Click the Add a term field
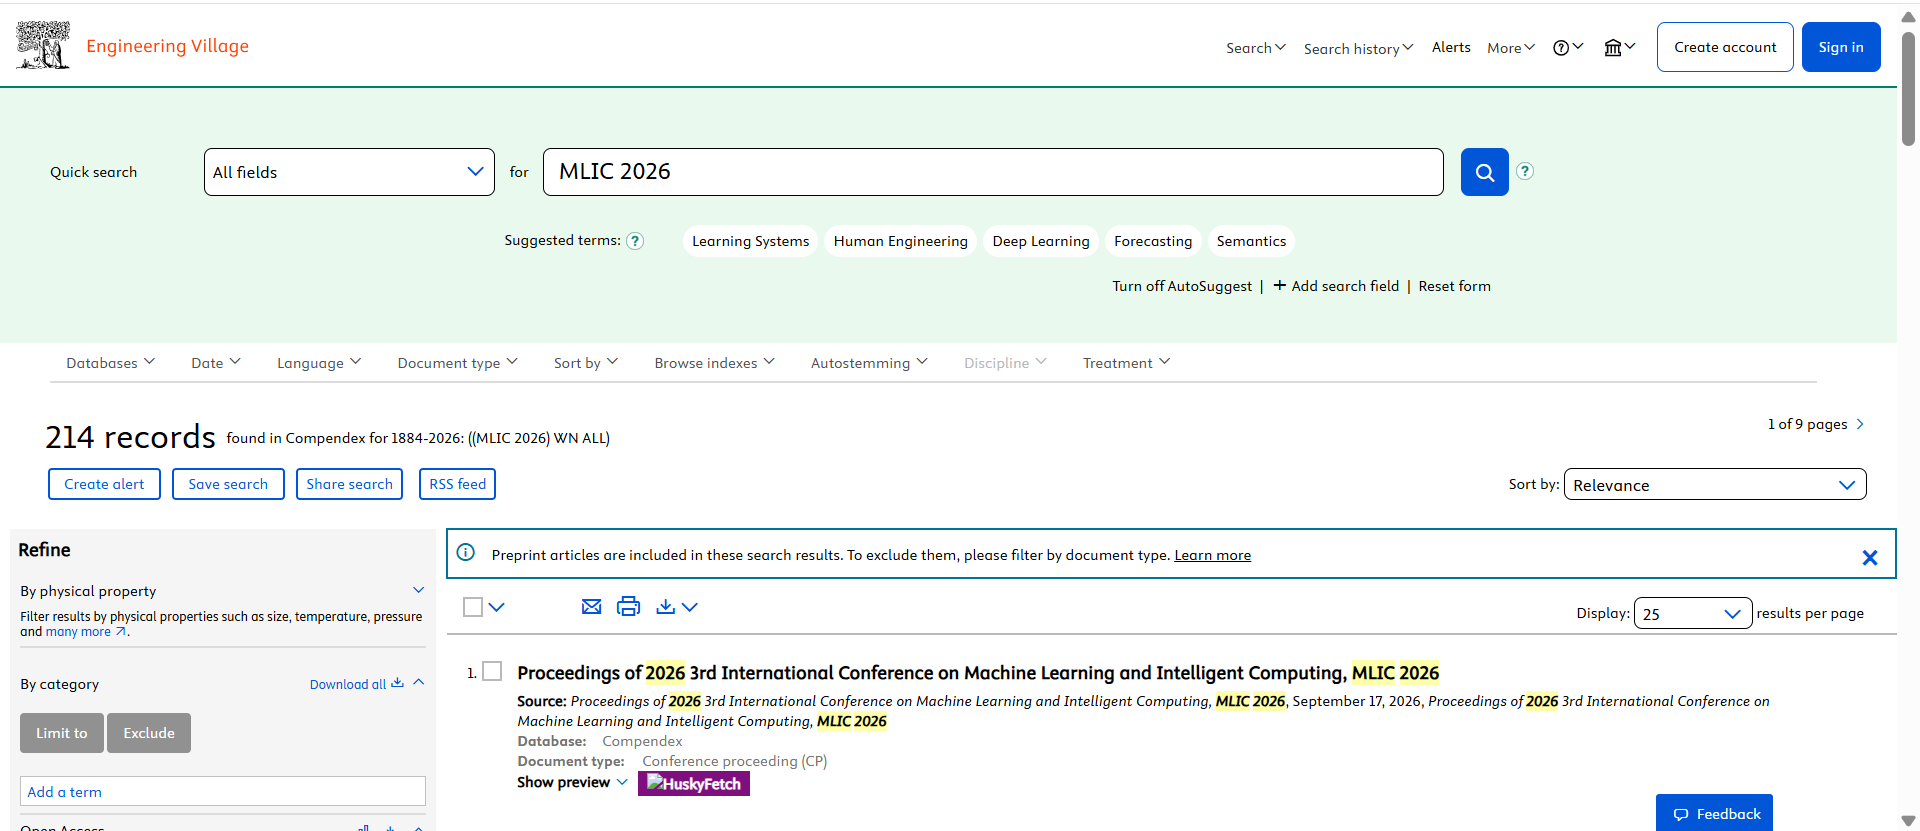Image resolution: width=1920 pixels, height=831 pixels. tap(223, 791)
